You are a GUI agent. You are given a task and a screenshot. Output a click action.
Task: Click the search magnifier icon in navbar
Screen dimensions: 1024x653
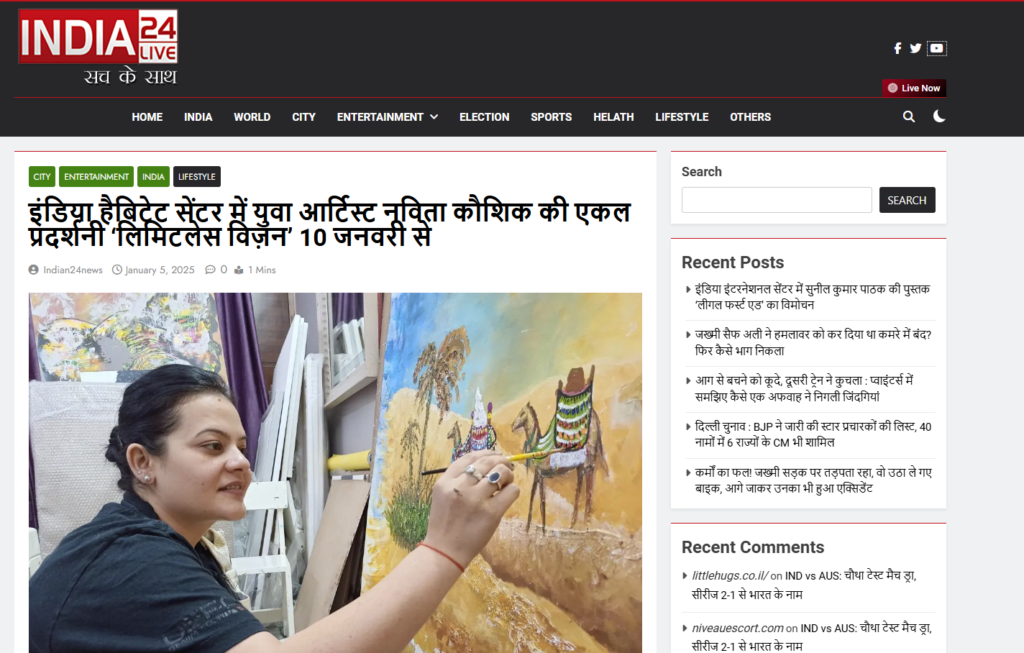pos(908,117)
